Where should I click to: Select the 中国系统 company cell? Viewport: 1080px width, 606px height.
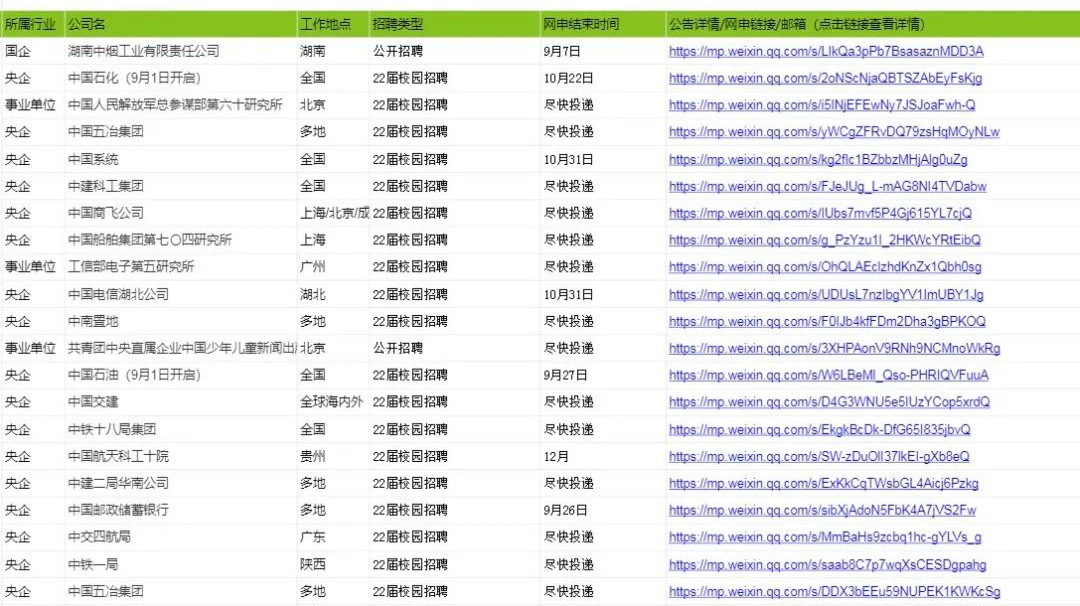(x=180, y=159)
